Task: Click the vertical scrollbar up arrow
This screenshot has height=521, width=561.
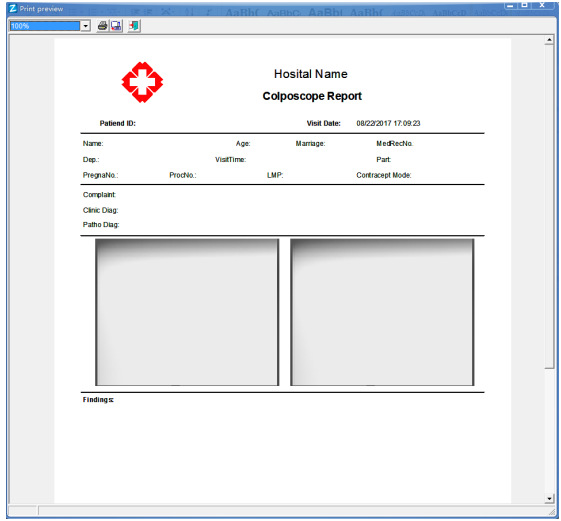Action: tap(549, 40)
